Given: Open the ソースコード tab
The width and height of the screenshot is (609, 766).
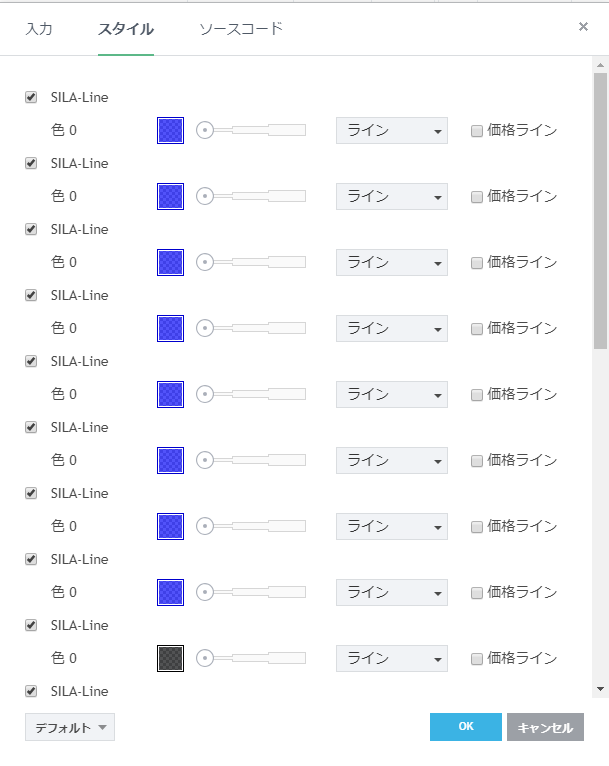Looking at the screenshot, I should tap(241, 29).
